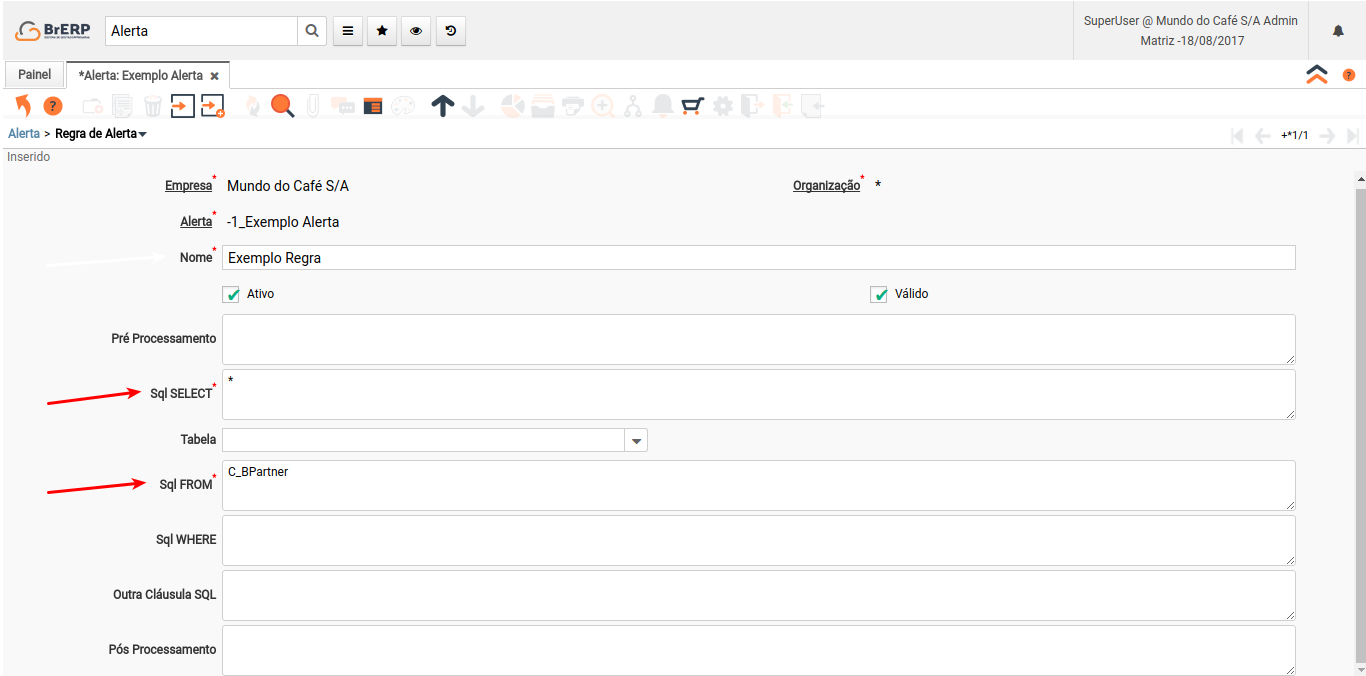Go to previous record arrow
The width and height of the screenshot is (1366, 676).
click(1263, 136)
